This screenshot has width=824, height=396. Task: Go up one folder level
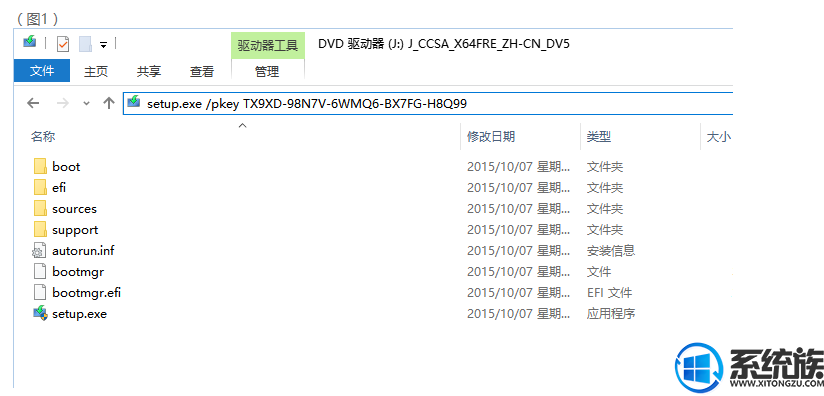[x=109, y=103]
